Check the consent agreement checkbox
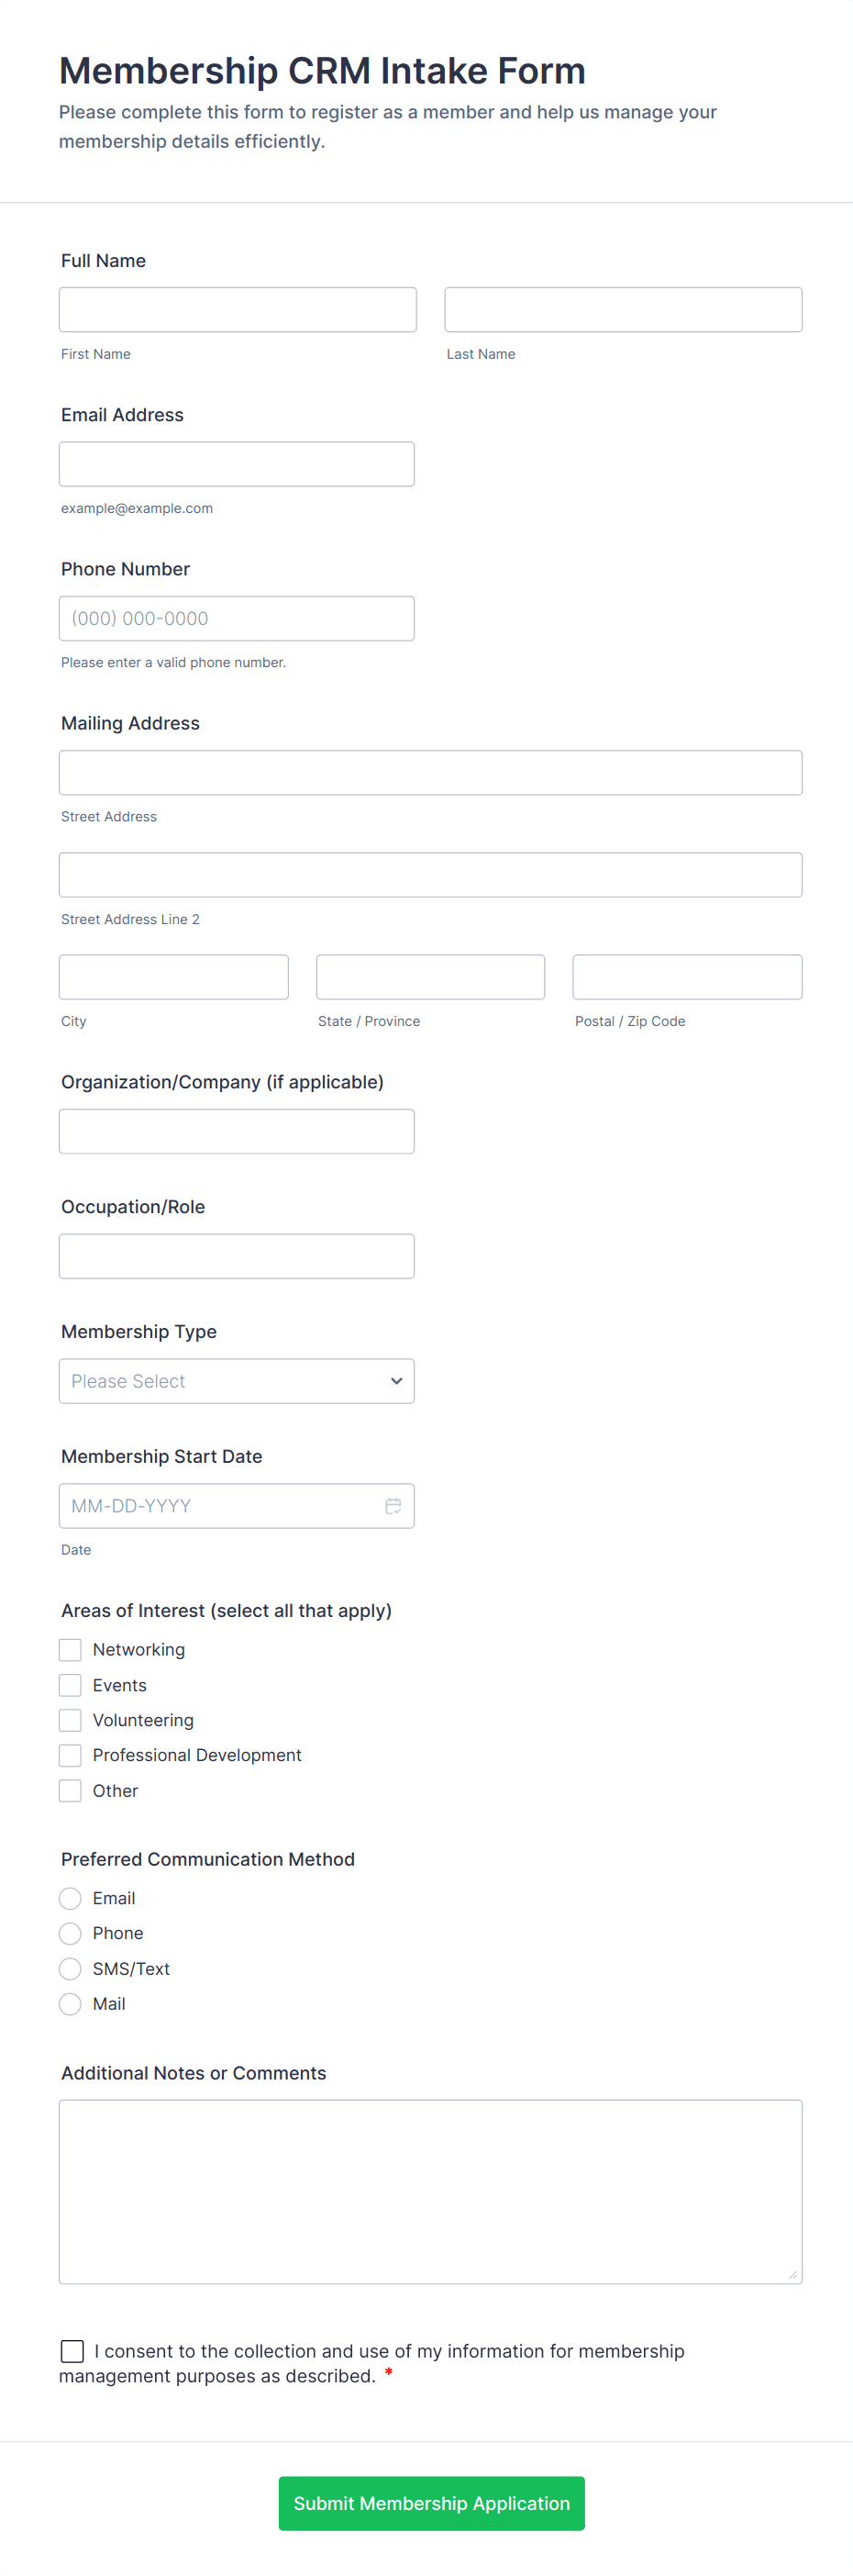 pyautogui.click(x=72, y=2351)
